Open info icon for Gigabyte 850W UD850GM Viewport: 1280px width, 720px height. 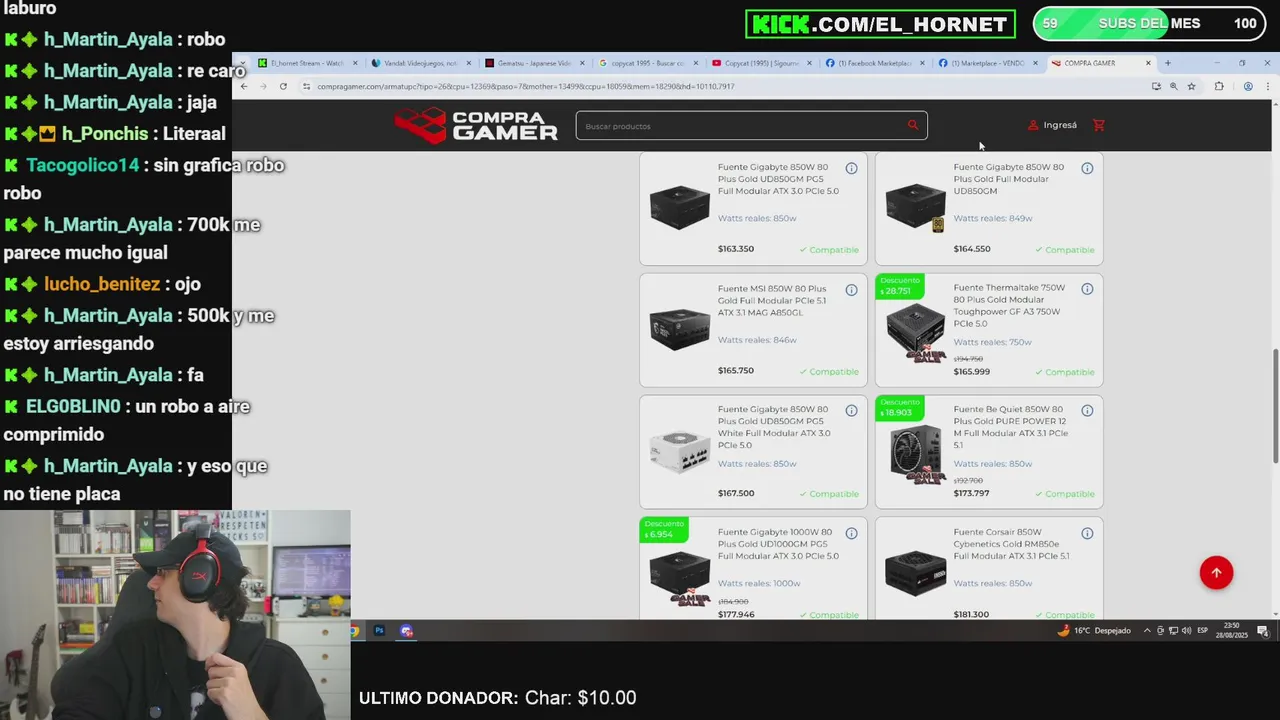click(x=1087, y=168)
